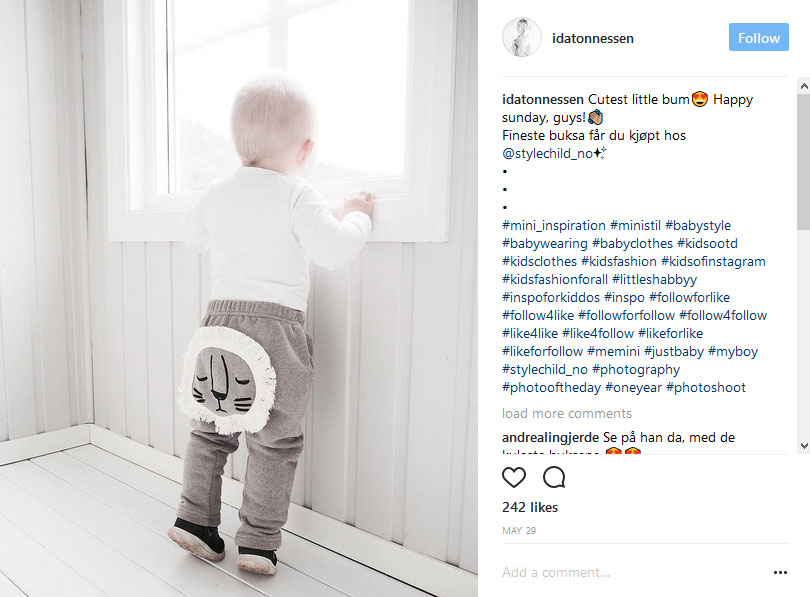Click the scrollbar up arrow in comments
This screenshot has width=810, height=597.
tap(804, 86)
